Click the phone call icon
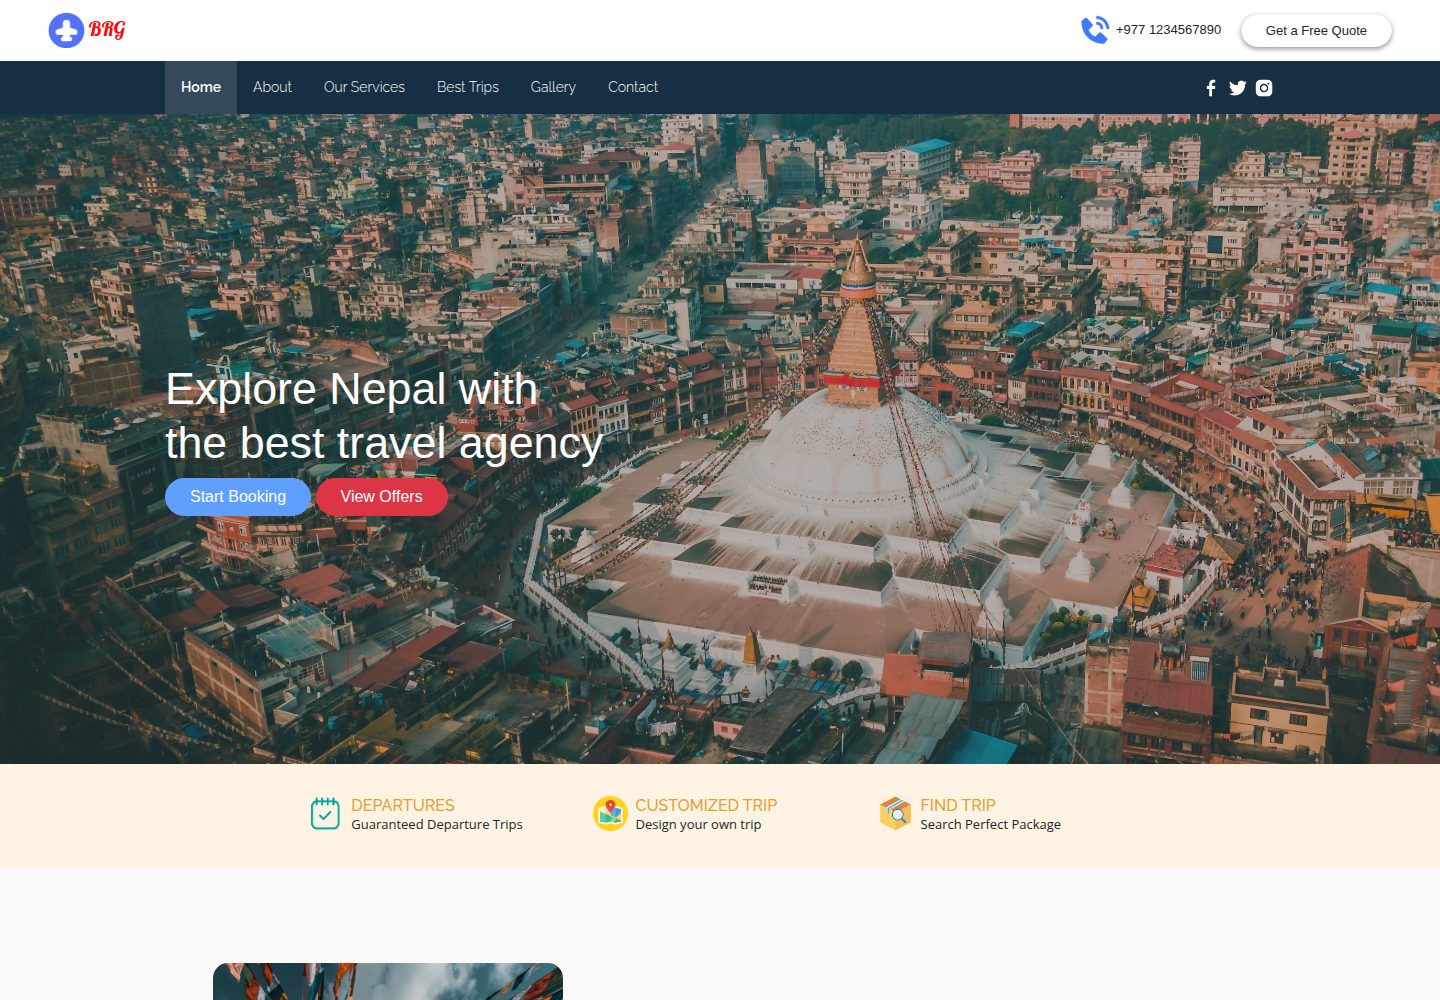Screen dimensions: 1440x1000 coord(1095,30)
